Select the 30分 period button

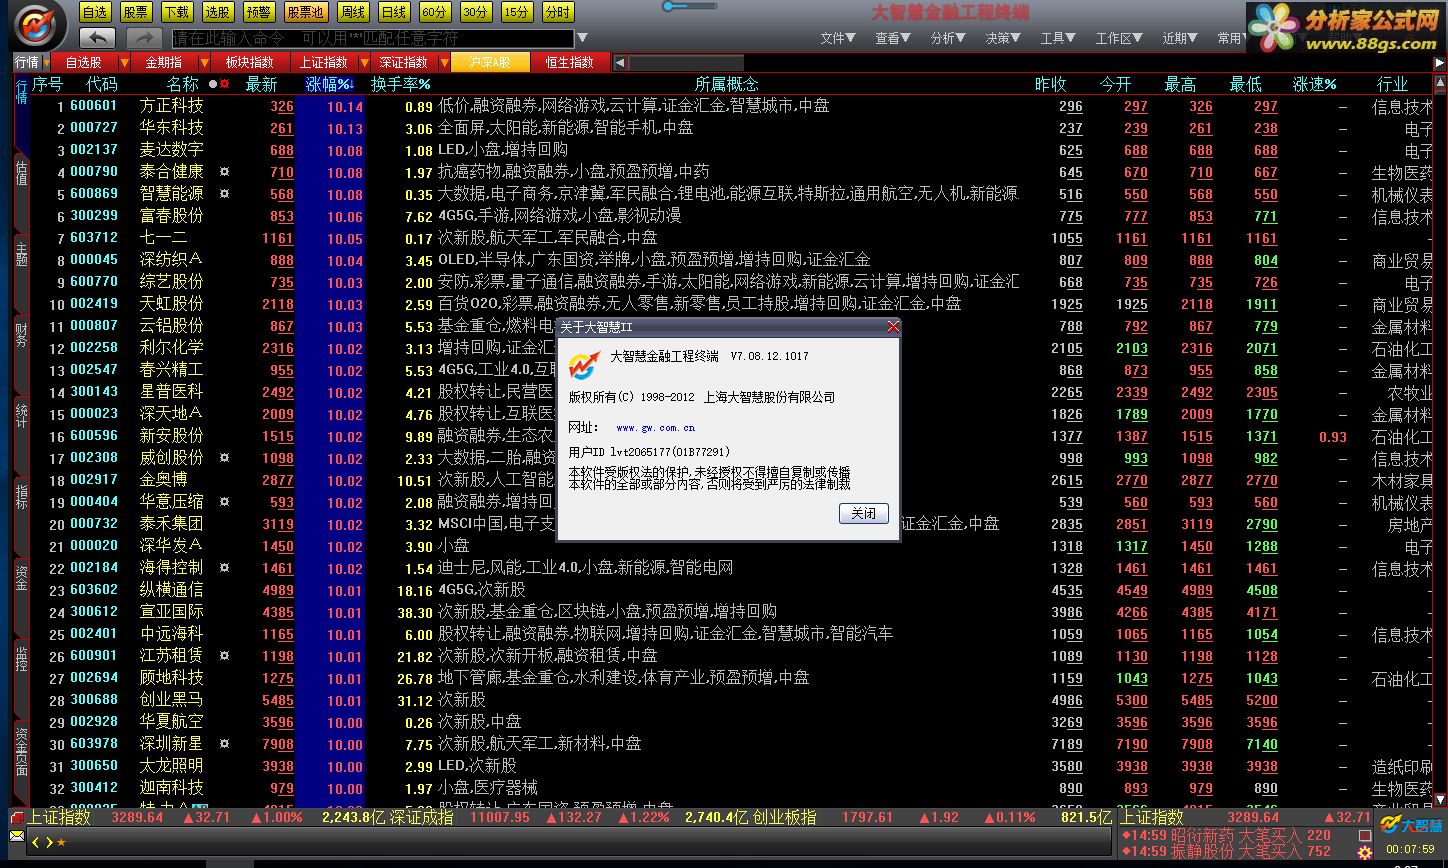pyautogui.click(x=476, y=12)
